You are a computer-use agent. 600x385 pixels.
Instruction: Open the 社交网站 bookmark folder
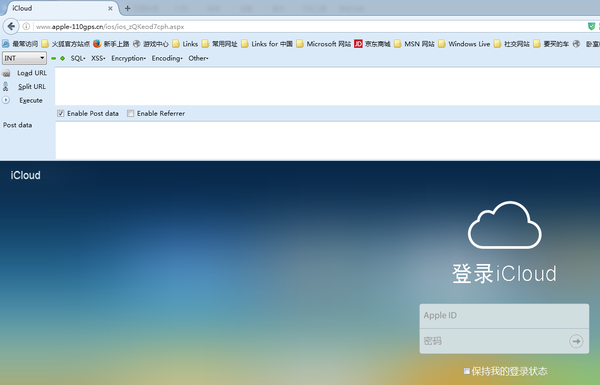click(512, 44)
